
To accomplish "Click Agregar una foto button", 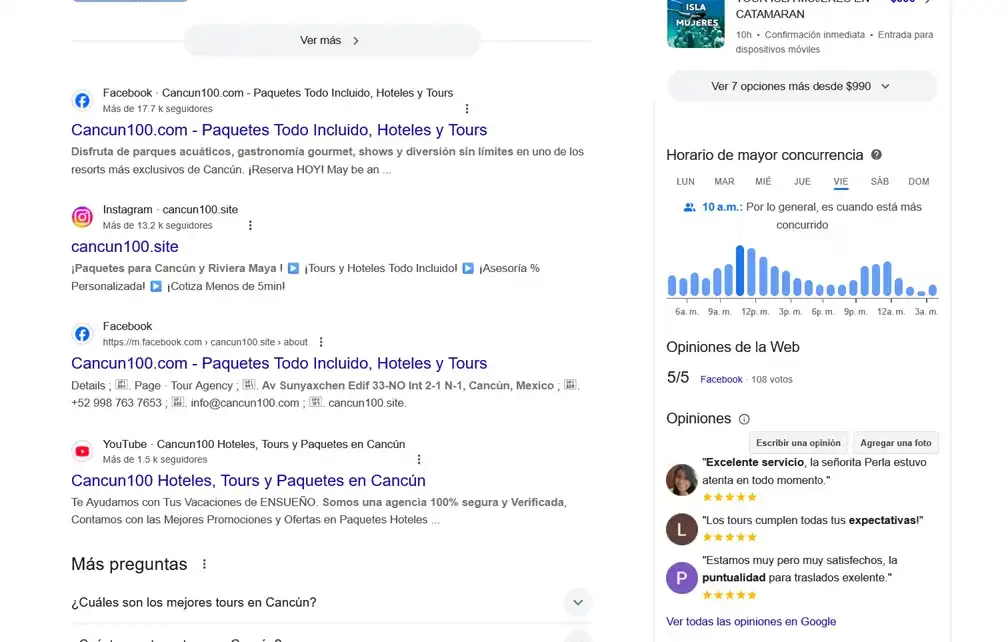I will [x=896, y=443].
